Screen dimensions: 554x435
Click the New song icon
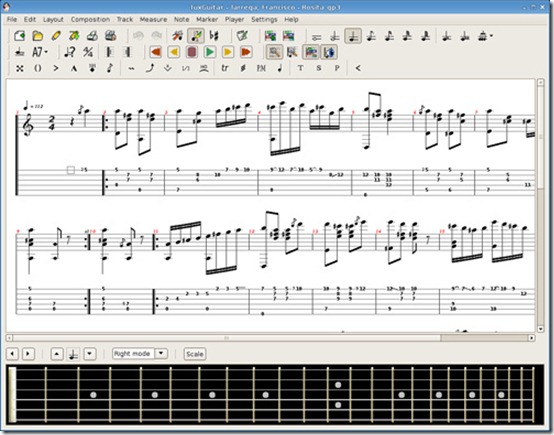20,36
